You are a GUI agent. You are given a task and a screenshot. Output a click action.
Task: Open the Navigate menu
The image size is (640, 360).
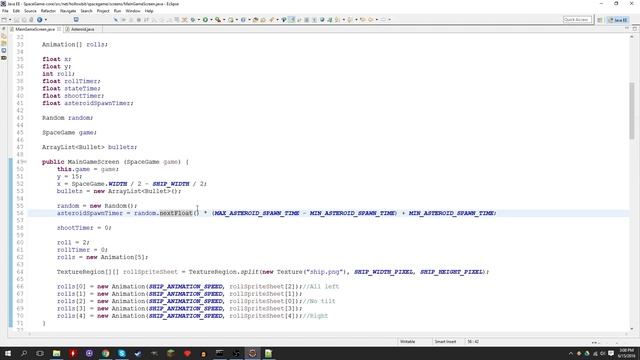pyautogui.click(x=68, y=11)
